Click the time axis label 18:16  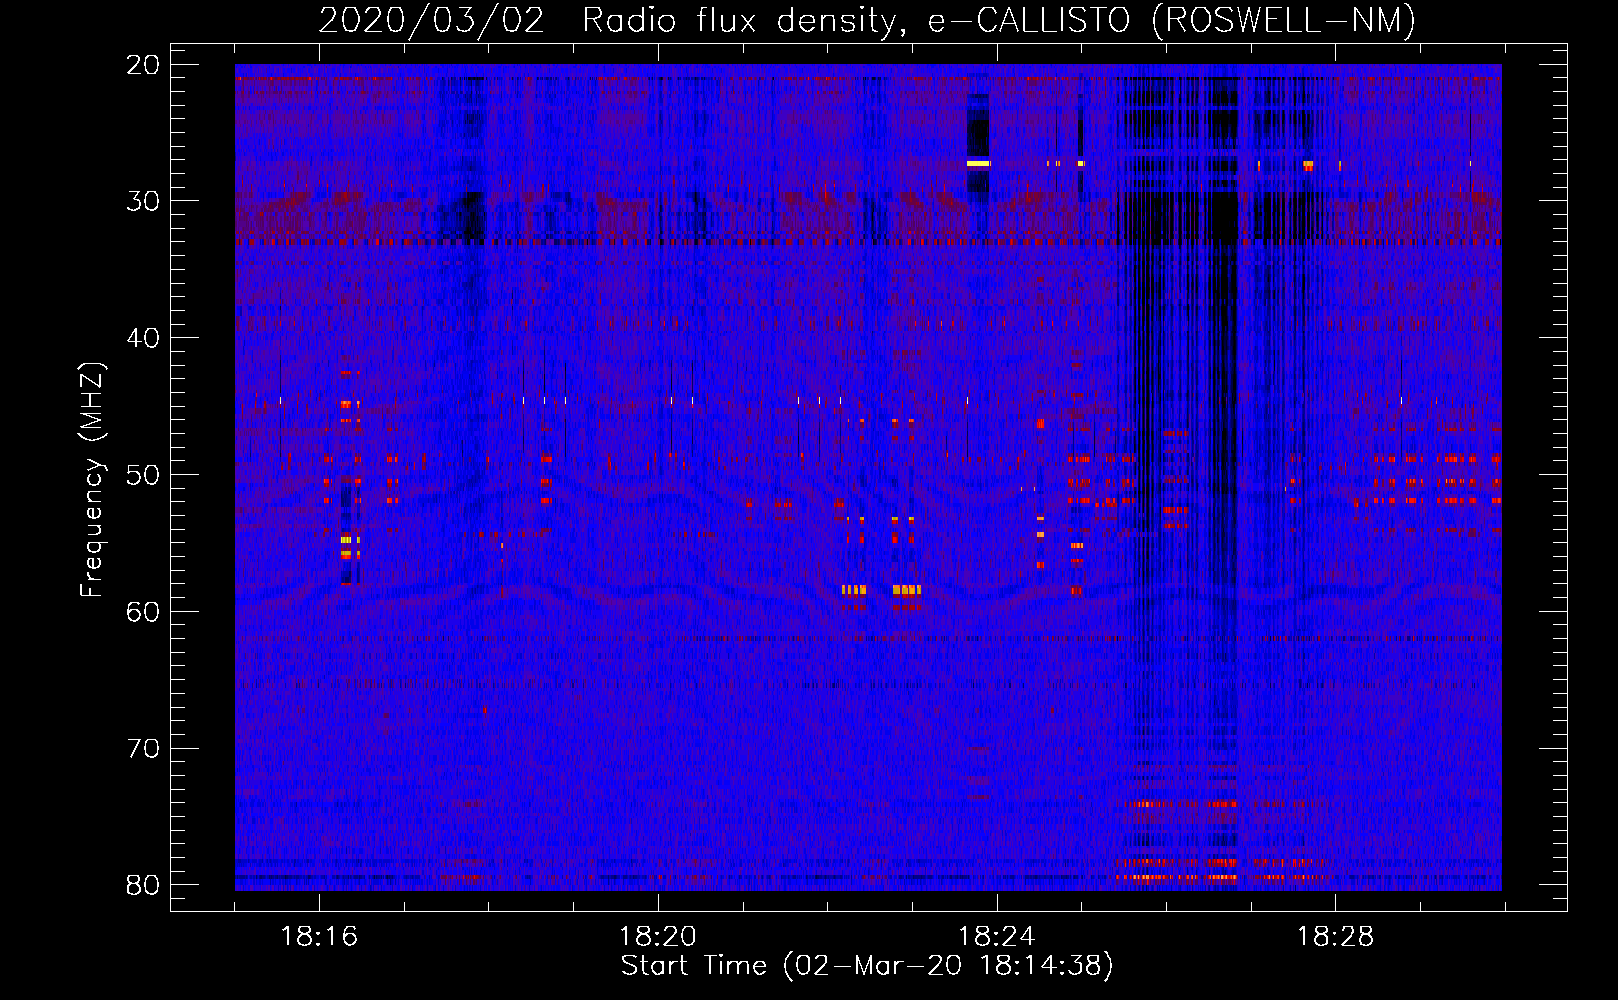click(319, 937)
